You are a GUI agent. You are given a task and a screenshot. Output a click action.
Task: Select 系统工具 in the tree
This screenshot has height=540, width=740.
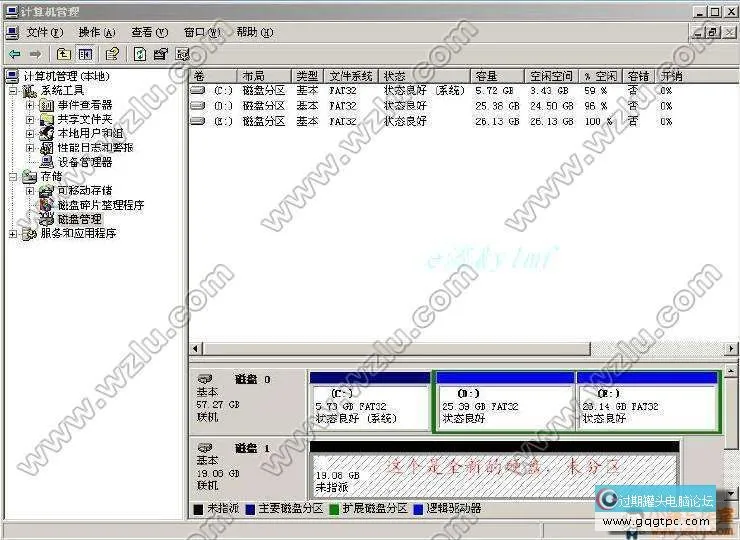[x=62, y=90]
